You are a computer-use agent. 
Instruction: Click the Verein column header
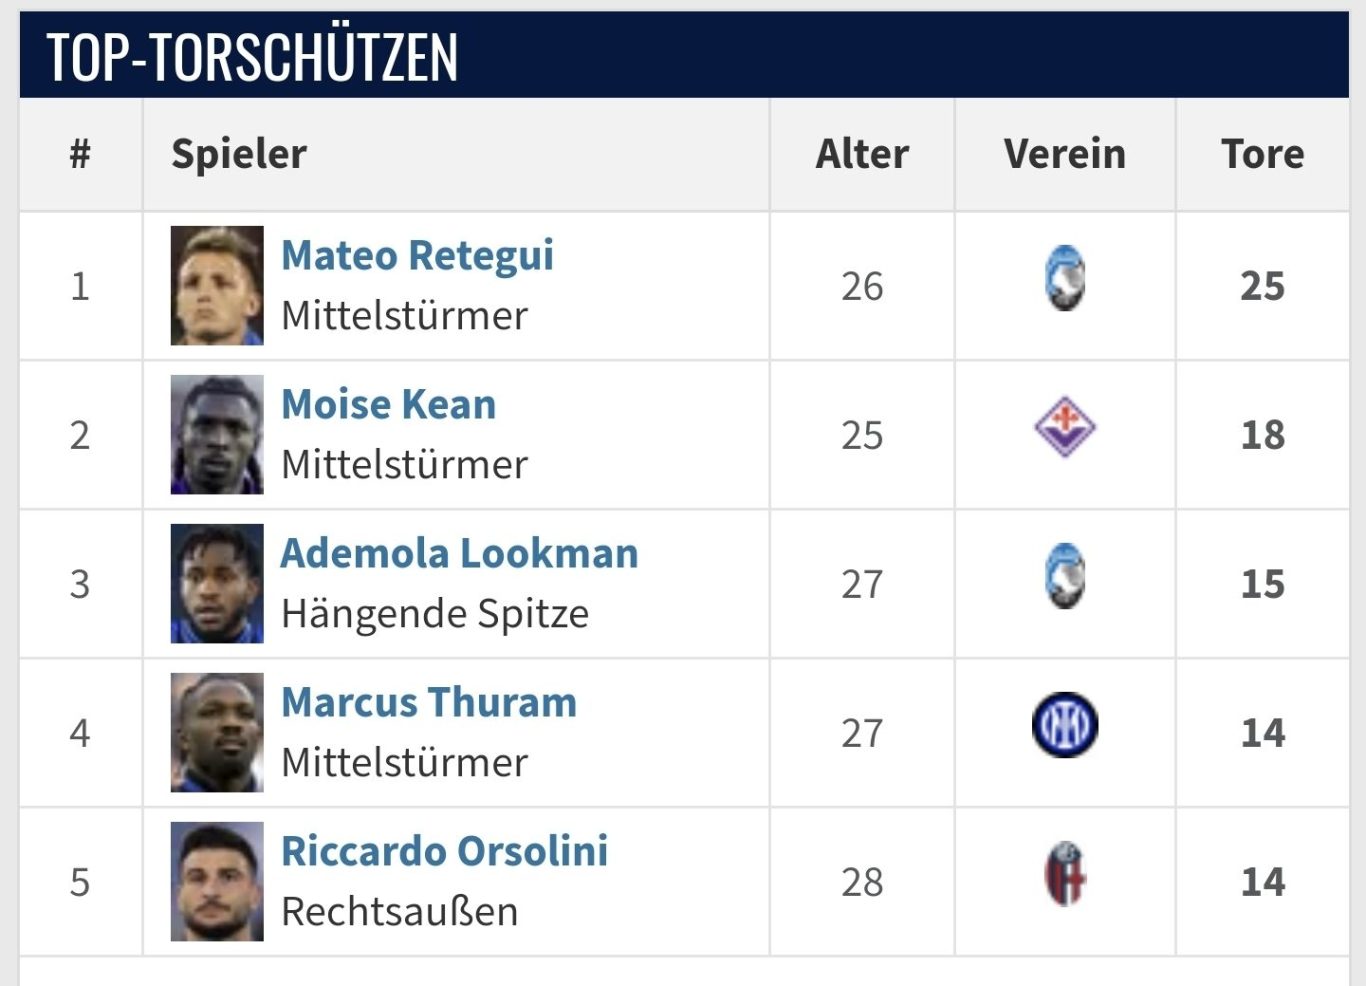(x=1065, y=154)
